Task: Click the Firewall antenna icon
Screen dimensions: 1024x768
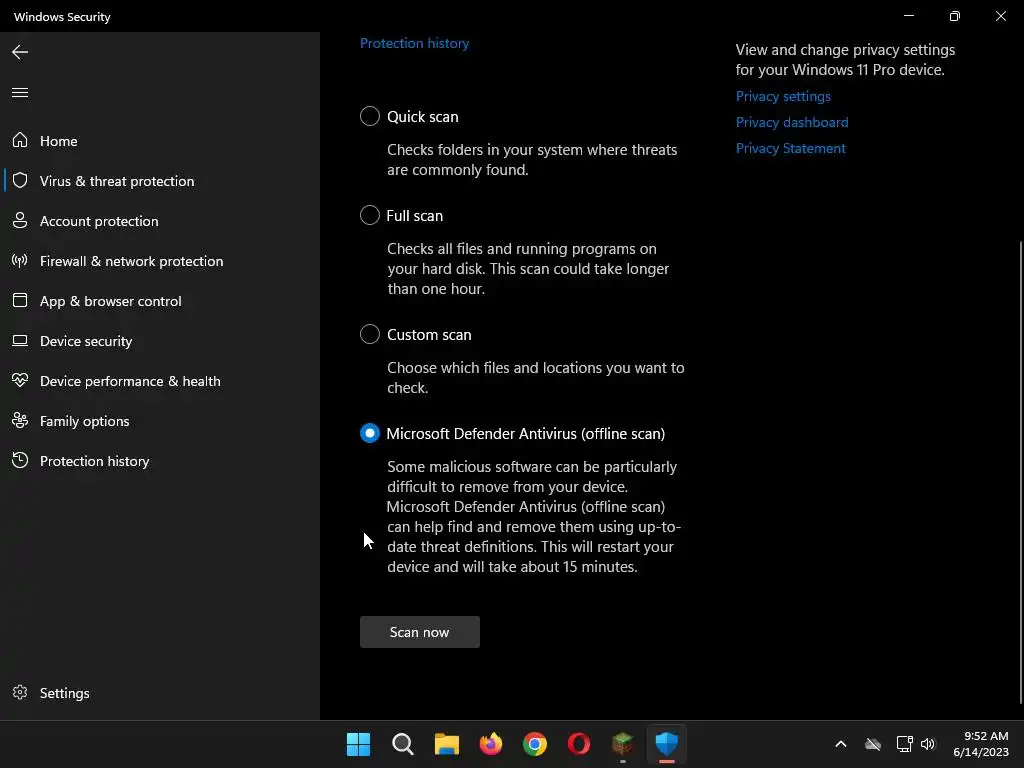Action: pos(20,261)
